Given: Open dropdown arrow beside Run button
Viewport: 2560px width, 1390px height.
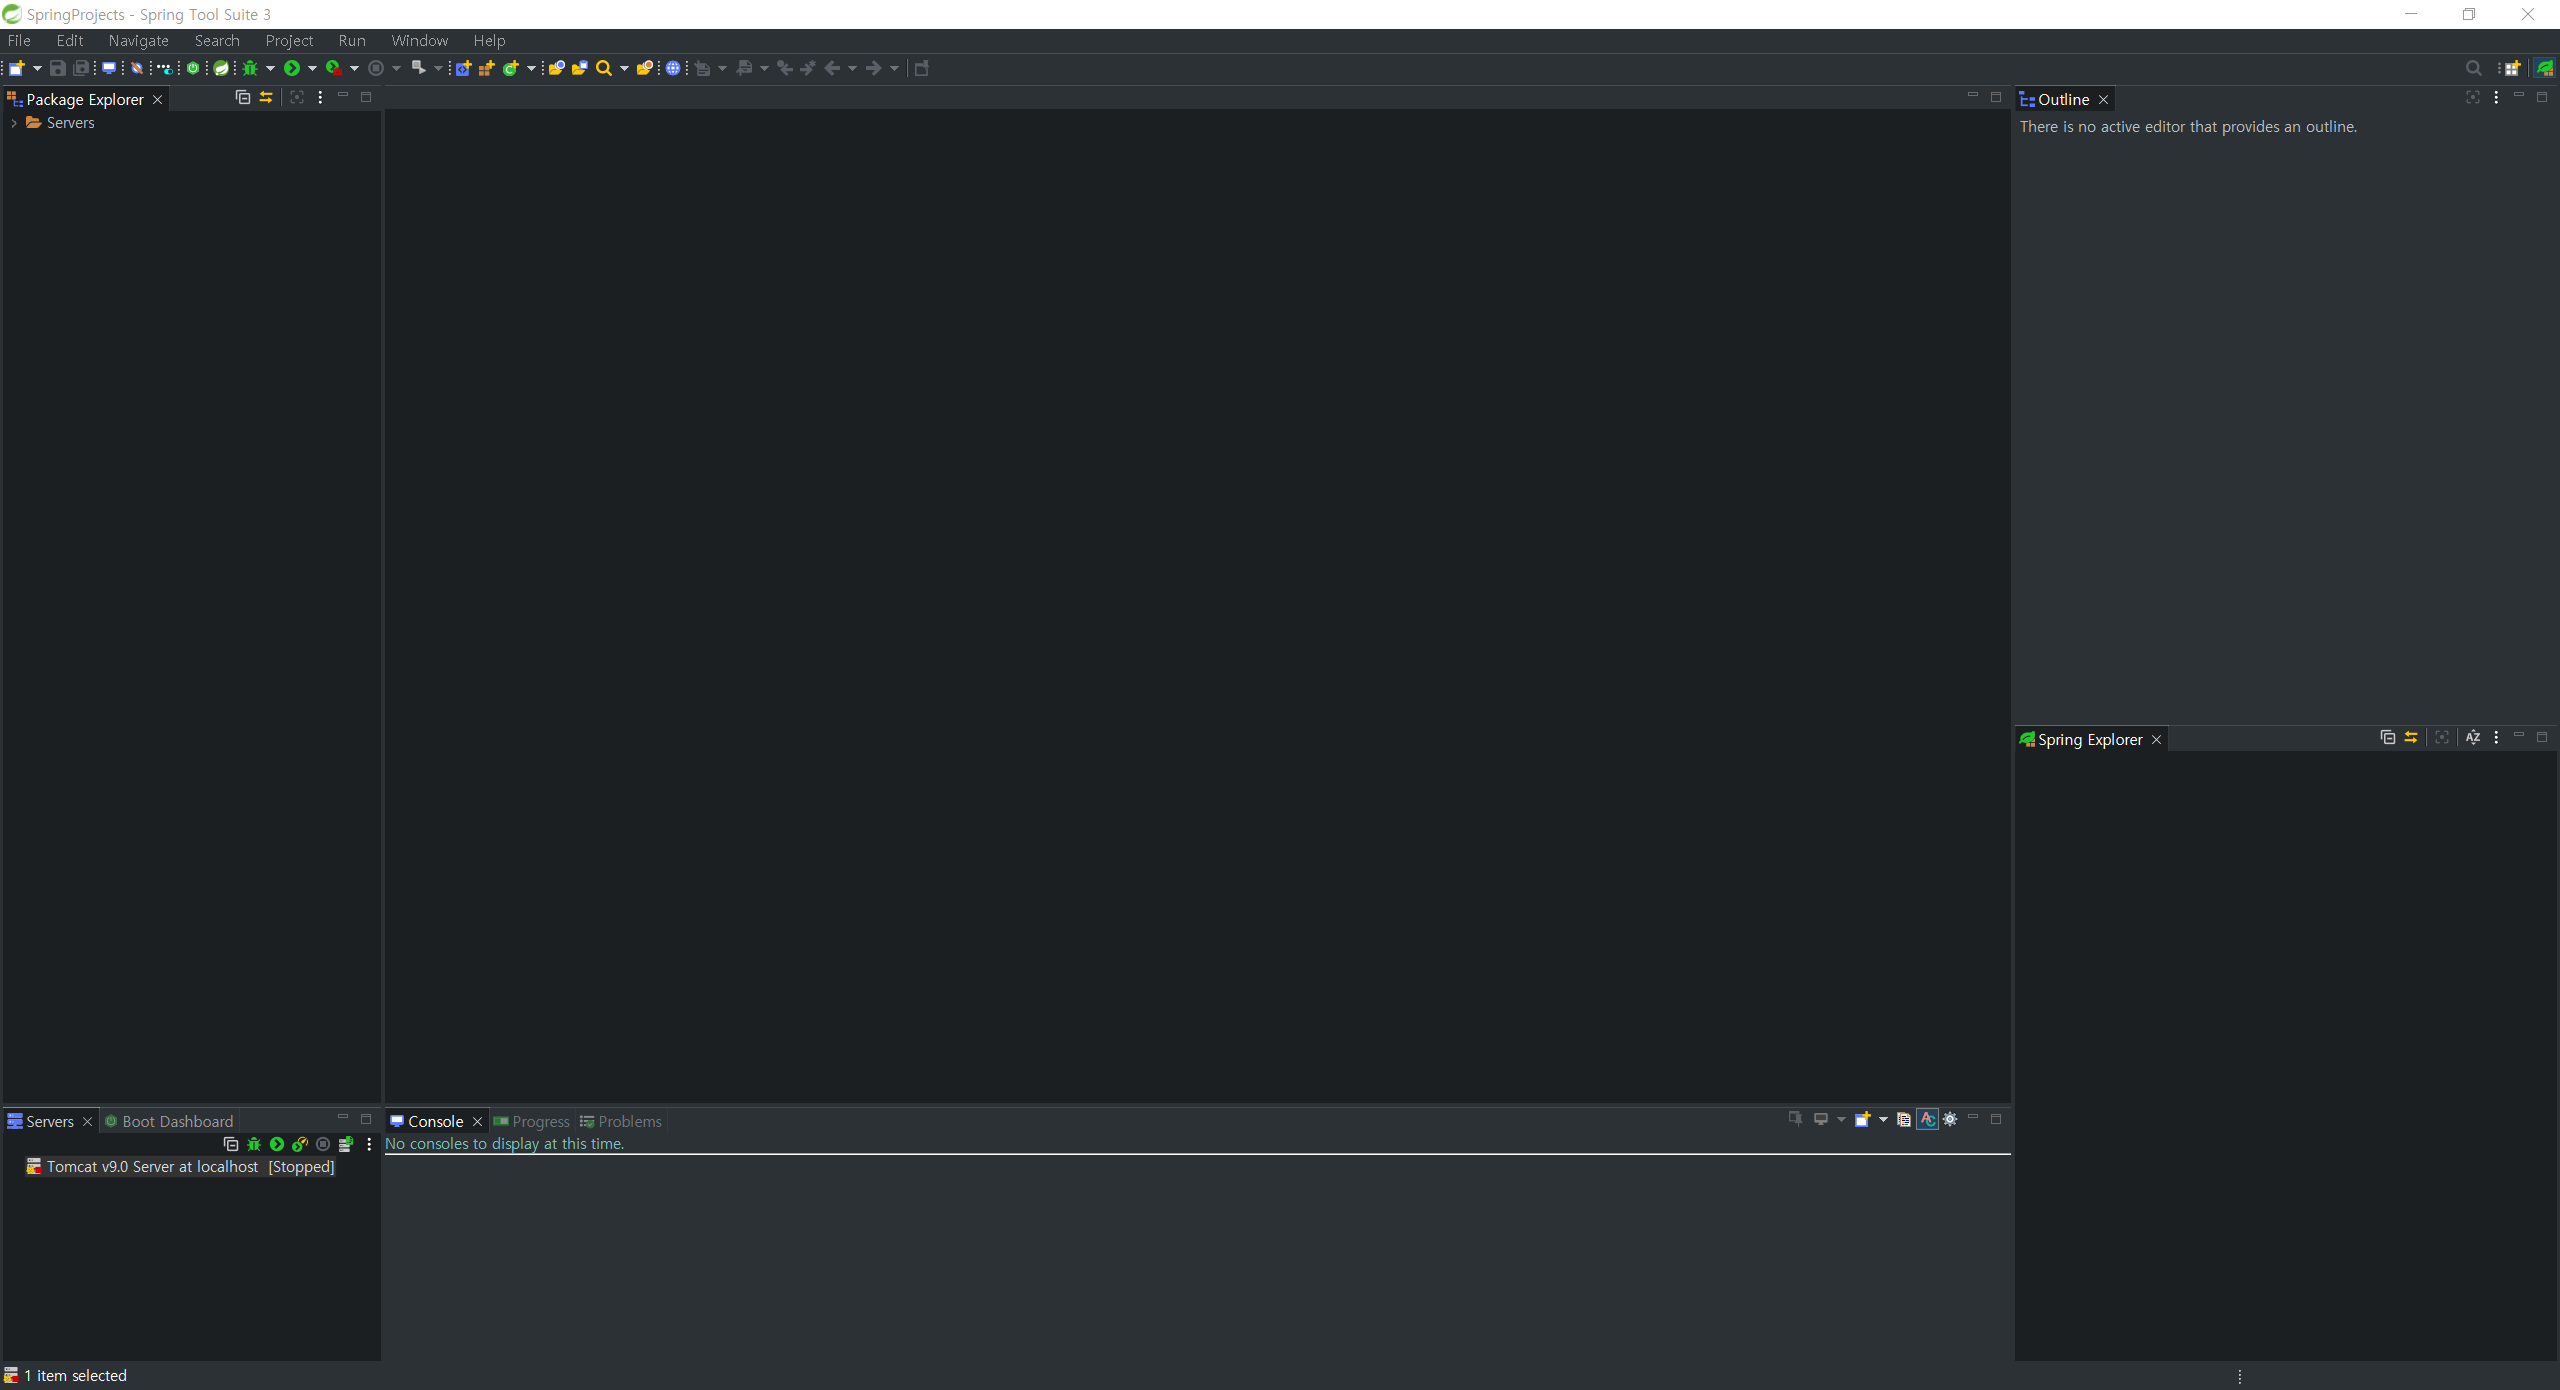Looking at the screenshot, I should click(x=312, y=68).
